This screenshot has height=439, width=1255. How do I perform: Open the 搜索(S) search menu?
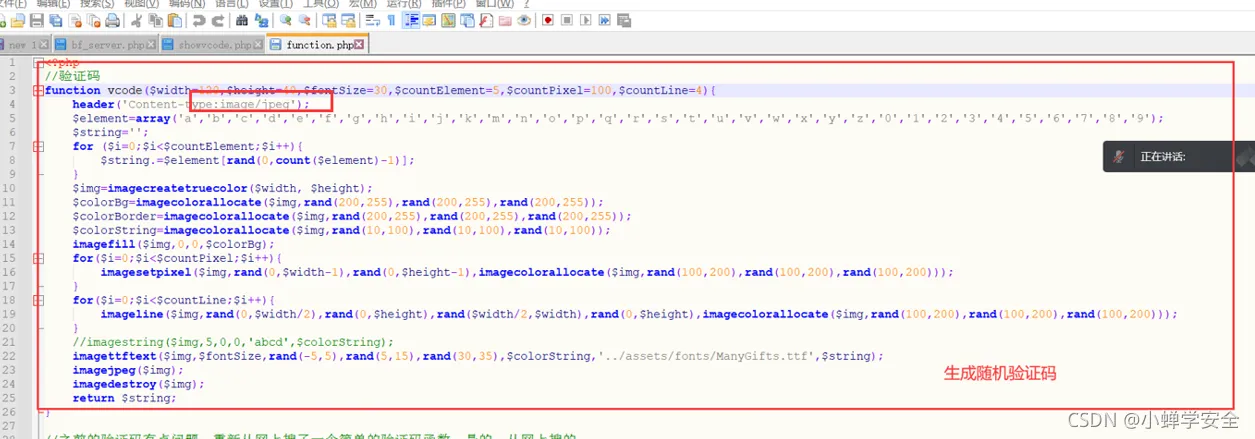(x=97, y=4)
